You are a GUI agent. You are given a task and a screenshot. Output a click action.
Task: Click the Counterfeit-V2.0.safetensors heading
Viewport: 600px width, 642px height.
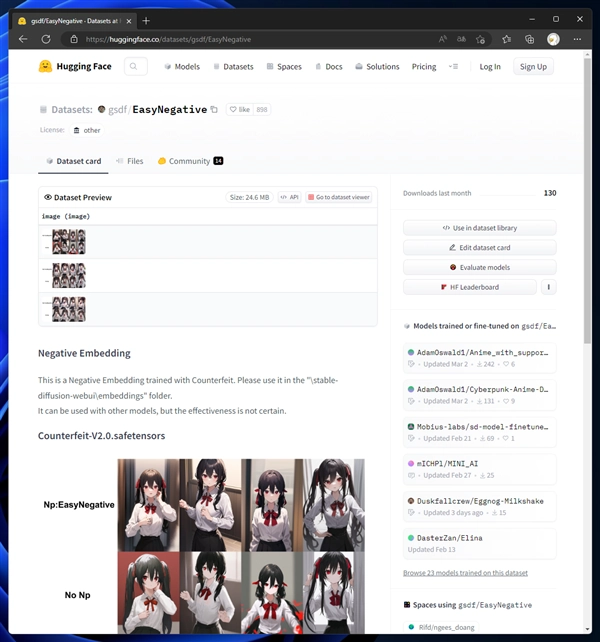[x=102, y=436]
